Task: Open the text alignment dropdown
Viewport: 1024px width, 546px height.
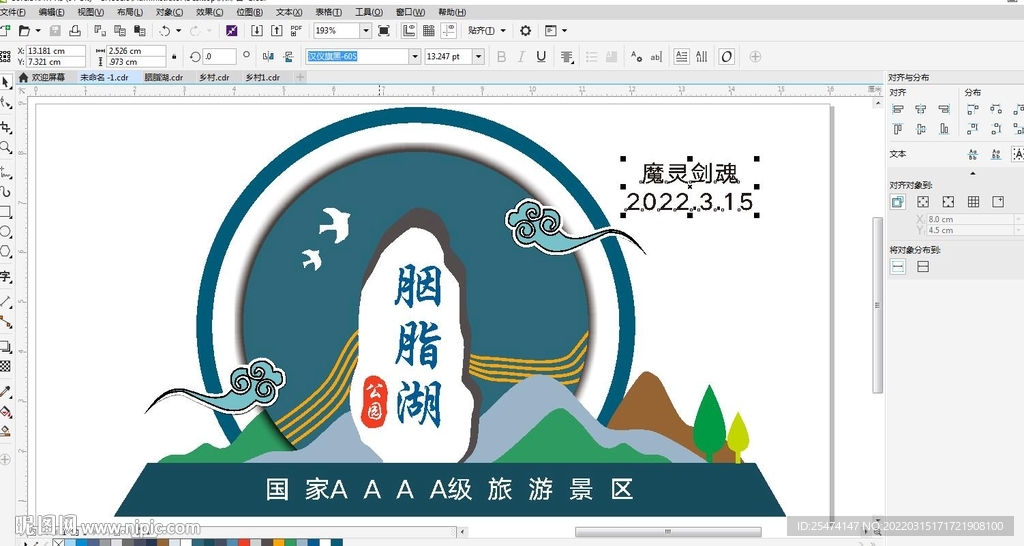Action: click(567, 57)
